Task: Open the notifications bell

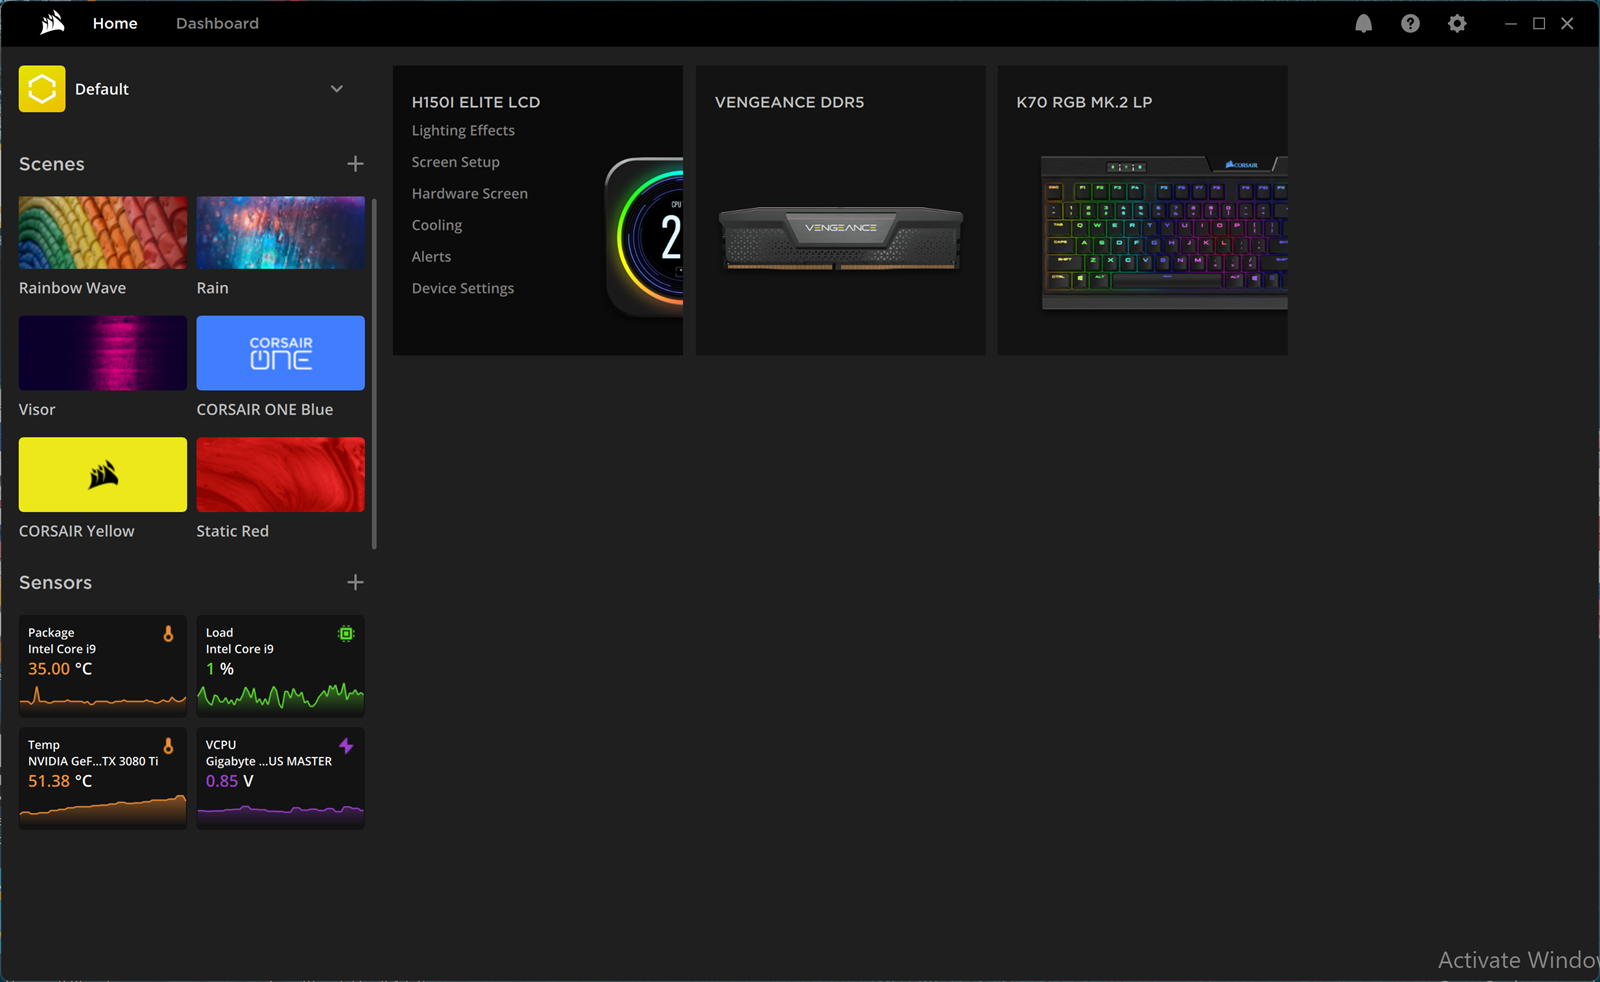Action: pyautogui.click(x=1363, y=23)
